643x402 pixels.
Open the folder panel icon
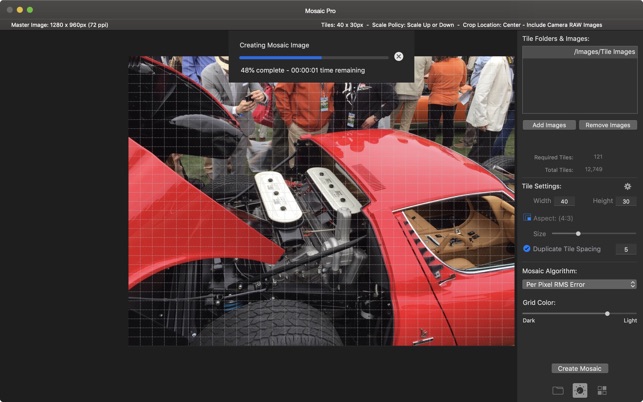pos(558,390)
